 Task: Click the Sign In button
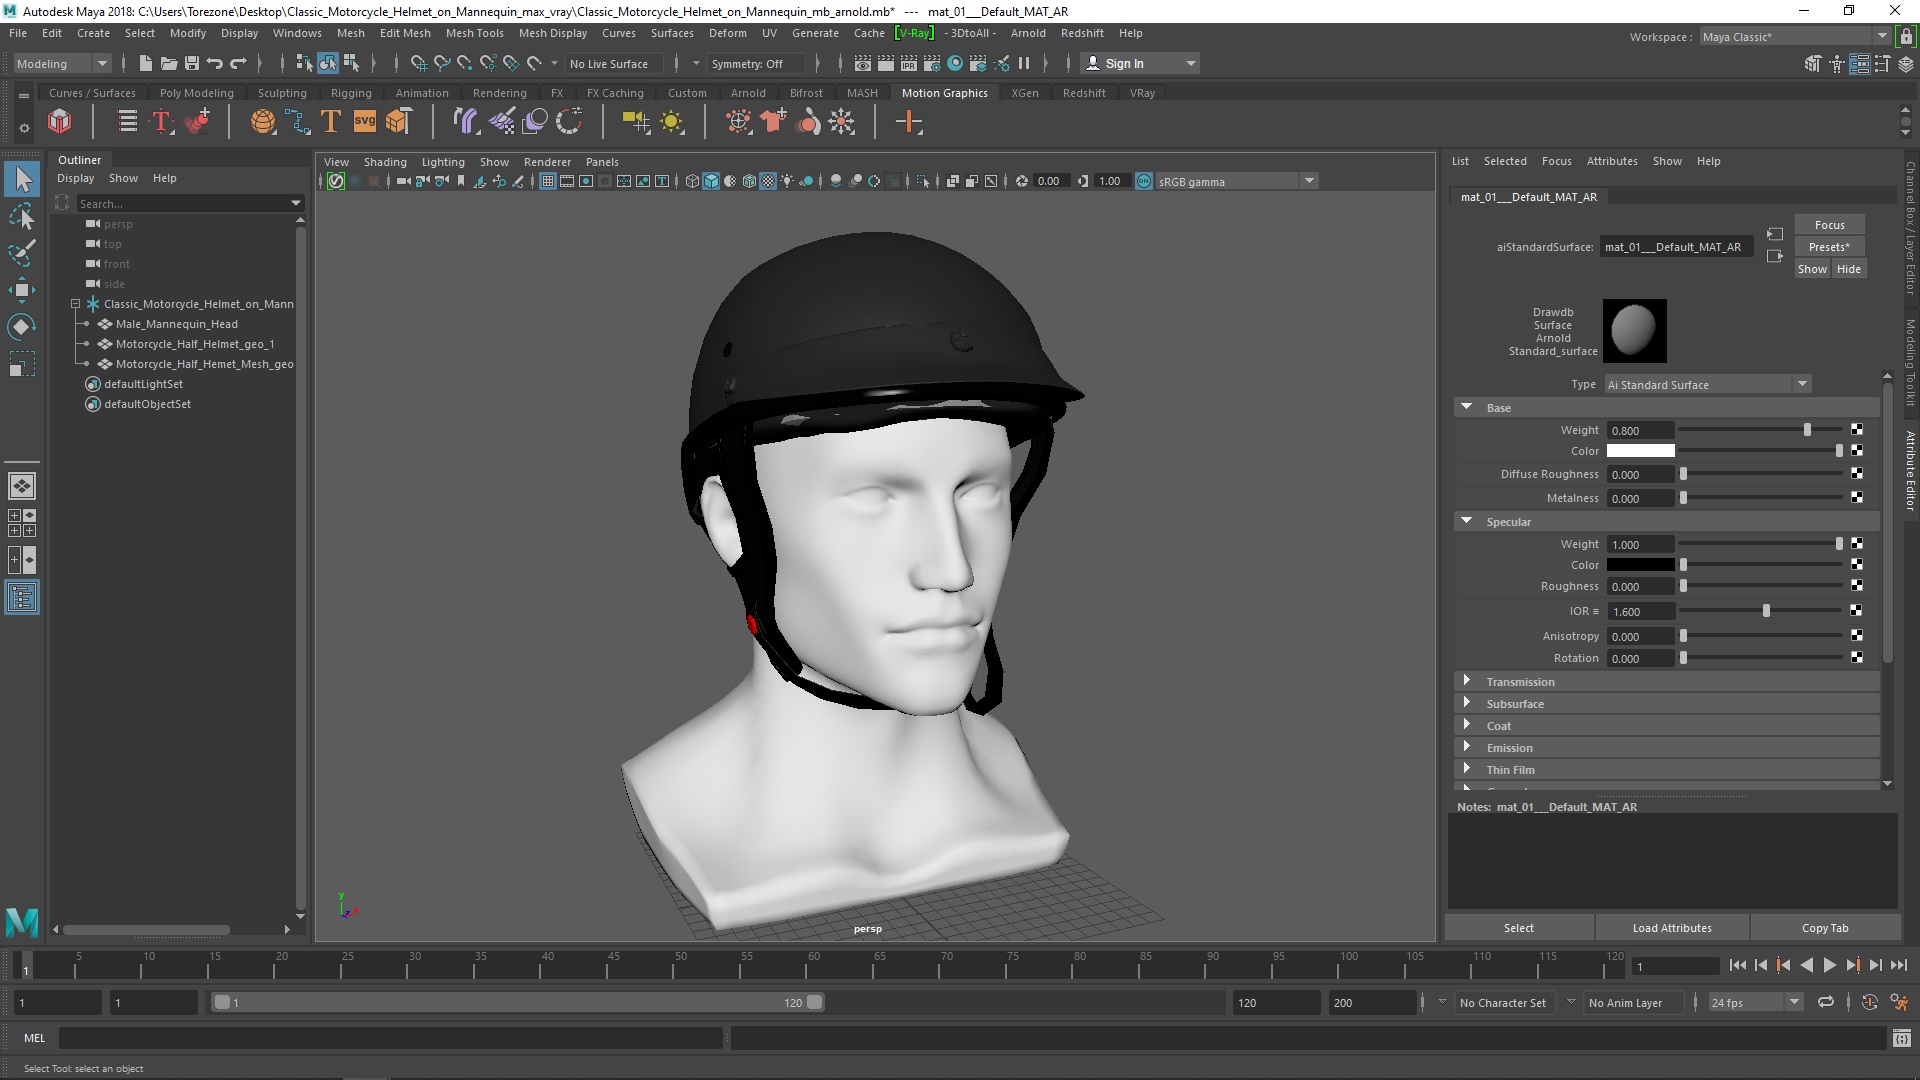(x=1140, y=63)
